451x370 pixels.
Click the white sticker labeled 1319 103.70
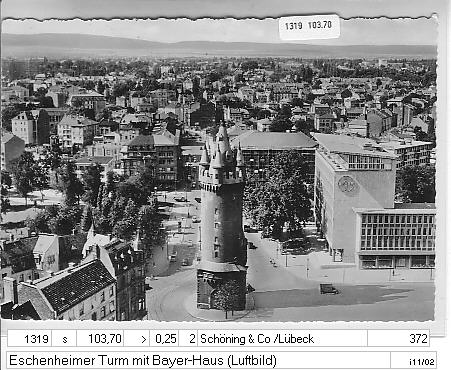coord(309,26)
